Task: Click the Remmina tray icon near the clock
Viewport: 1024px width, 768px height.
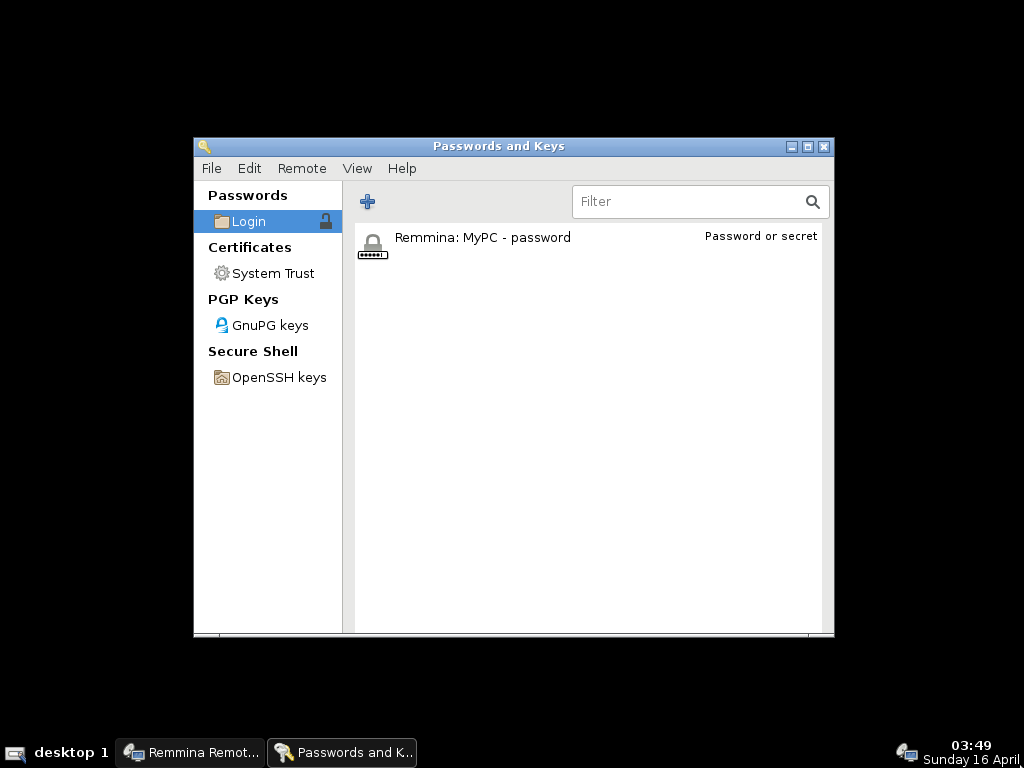Action: 907,752
